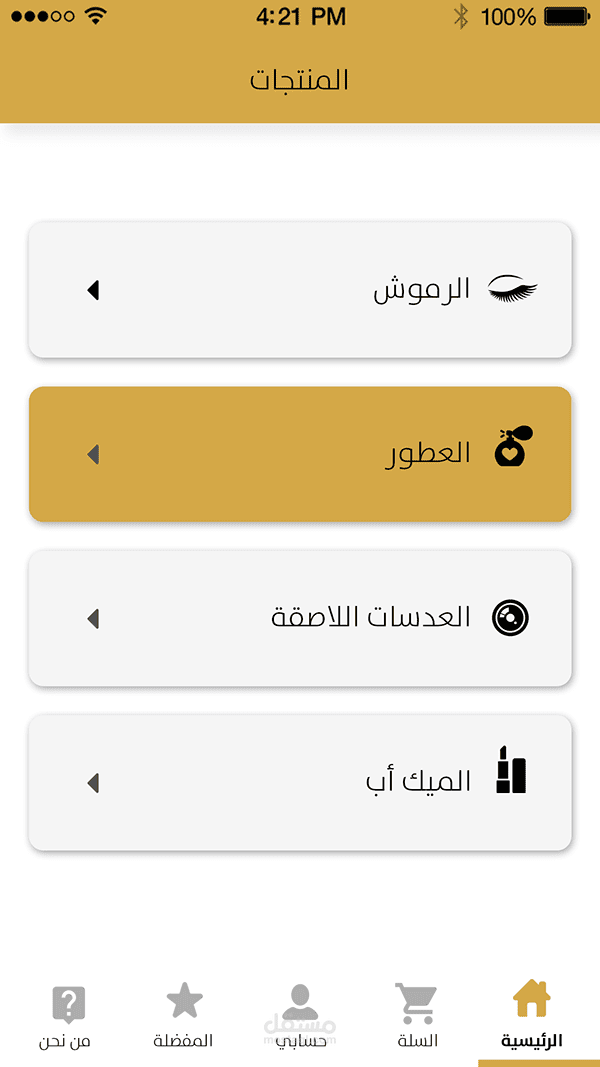Expand the الميك أب arrow
The height and width of the screenshot is (1067, 600).
(93, 783)
